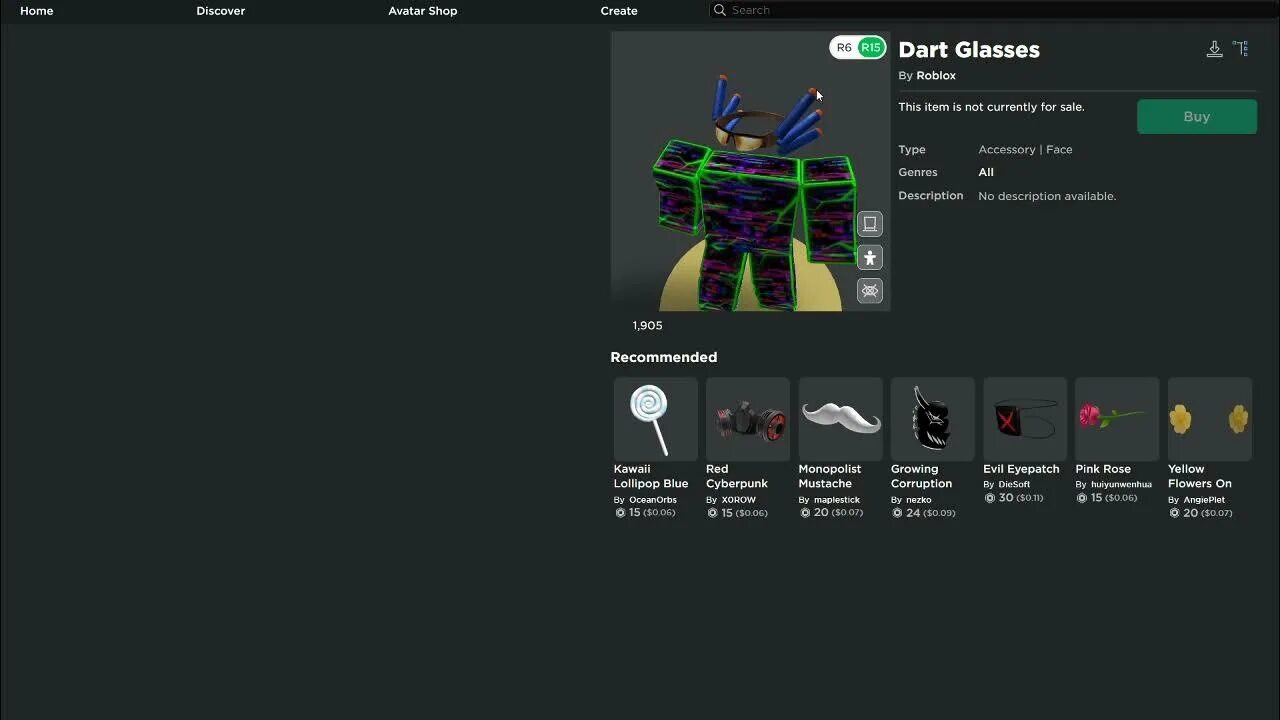Open creator OceanOrbs link
Screen dimensions: 1280x720
pos(653,500)
